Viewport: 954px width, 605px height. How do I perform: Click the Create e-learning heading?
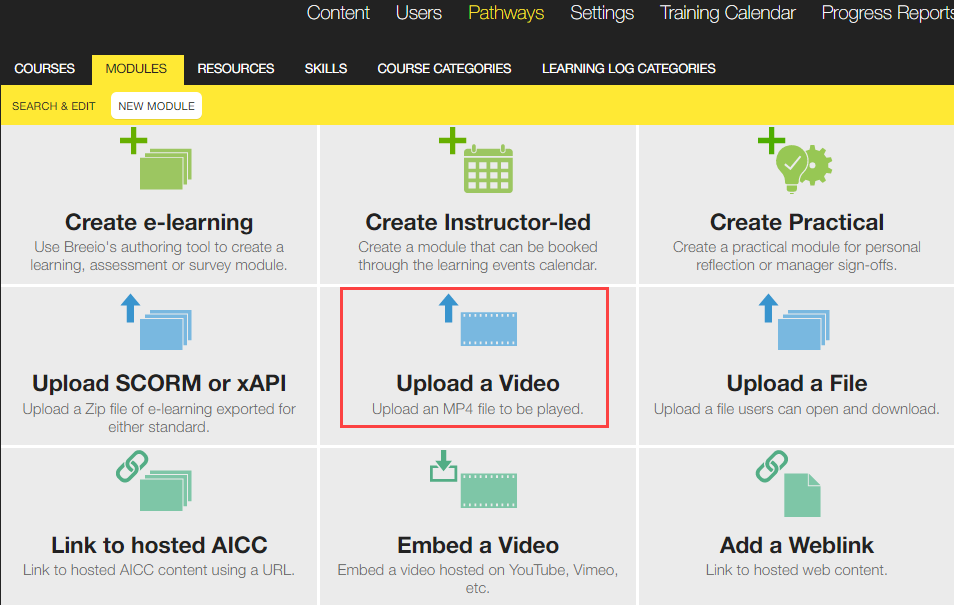[159, 222]
